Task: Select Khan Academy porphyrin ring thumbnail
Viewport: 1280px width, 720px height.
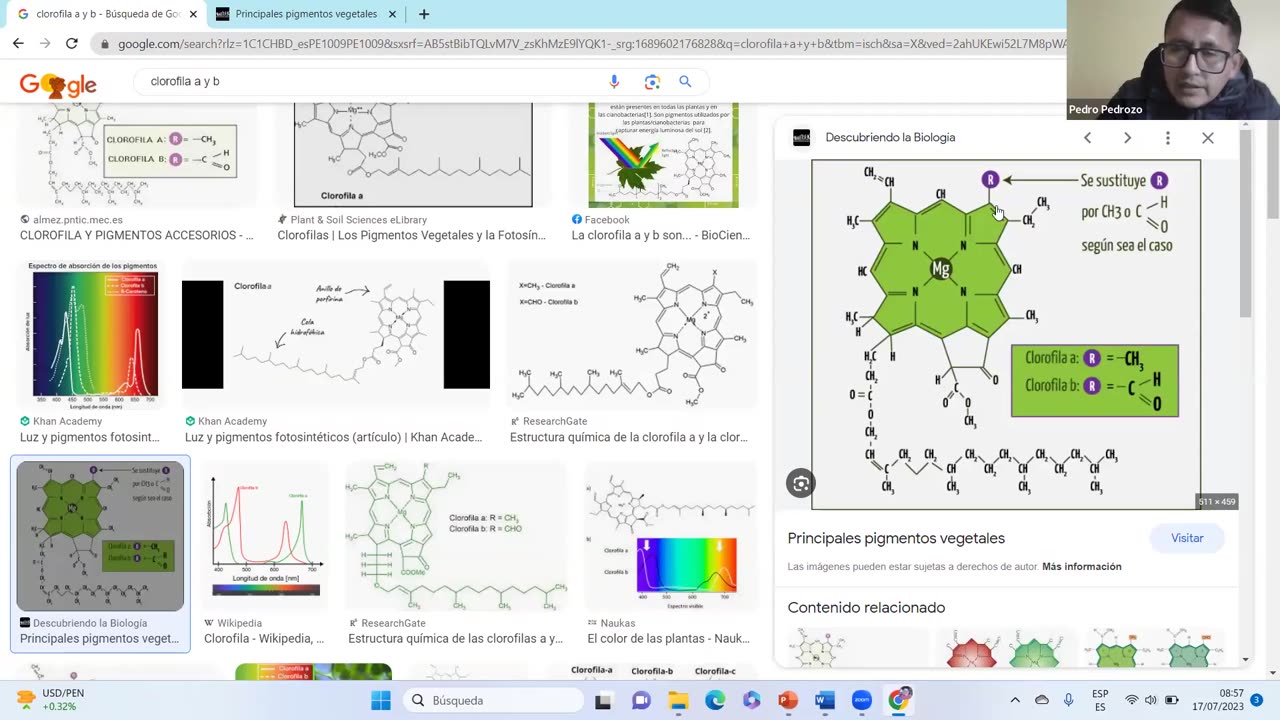Action: tap(336, 334)
